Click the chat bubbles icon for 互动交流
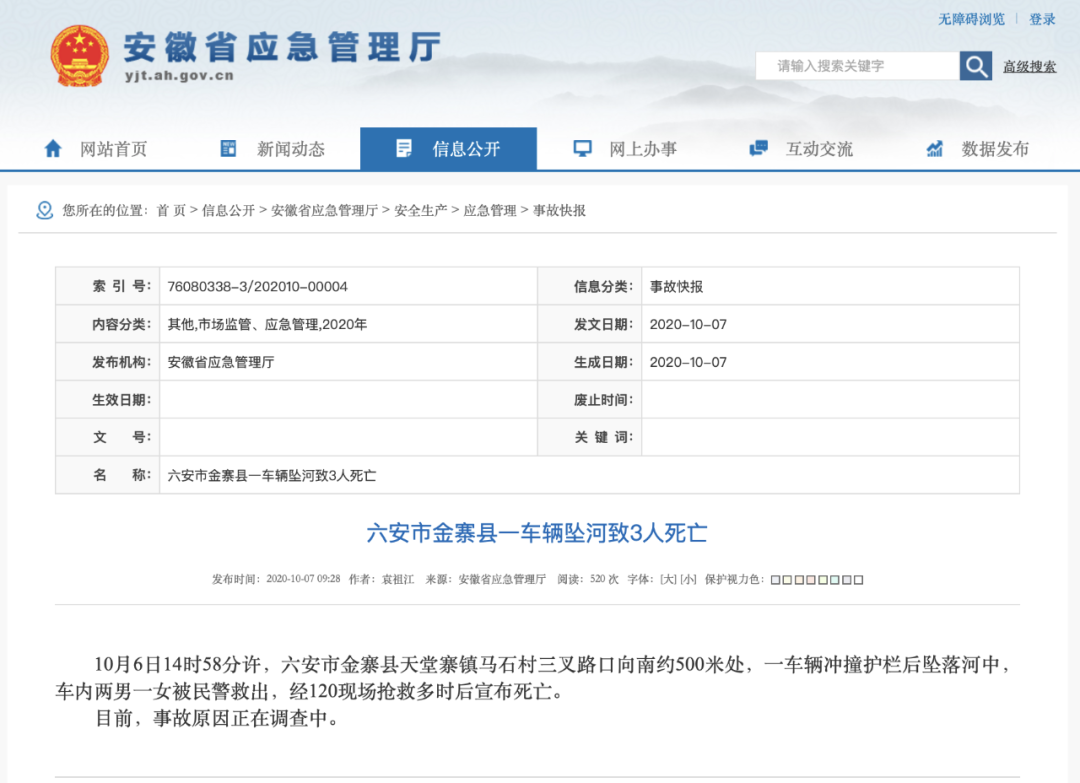Screen dimensions: 1080x783 click(x=758, y=149)
